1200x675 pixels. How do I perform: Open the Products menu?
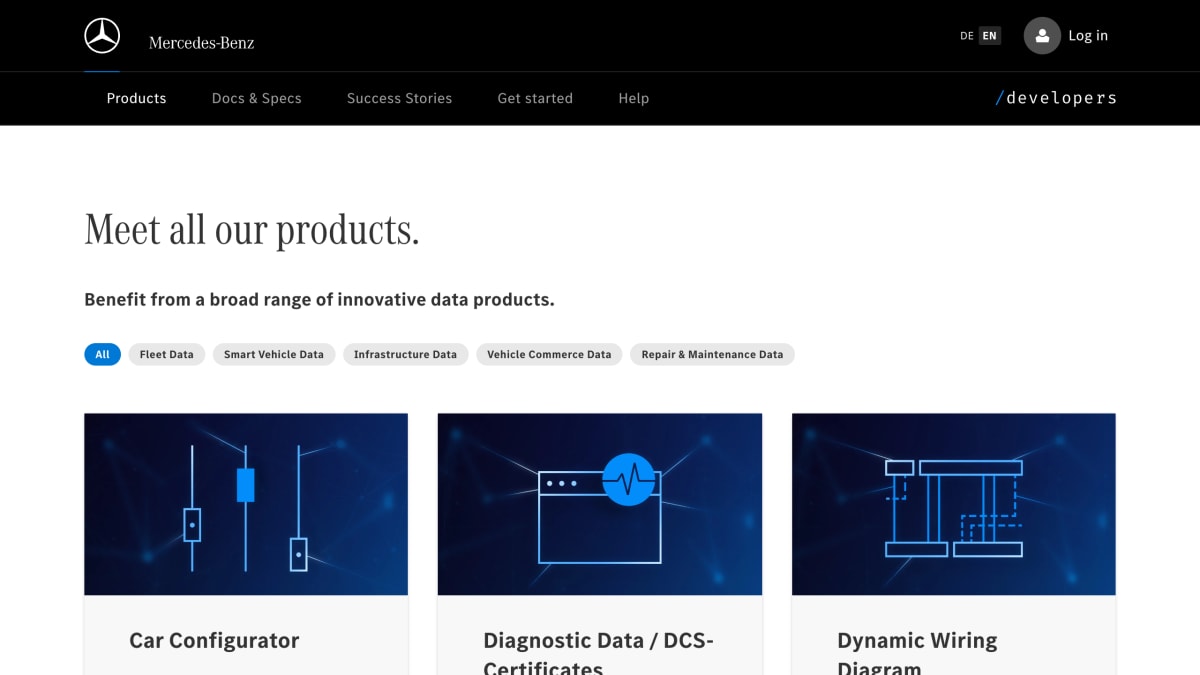click(x=137, y=98)
